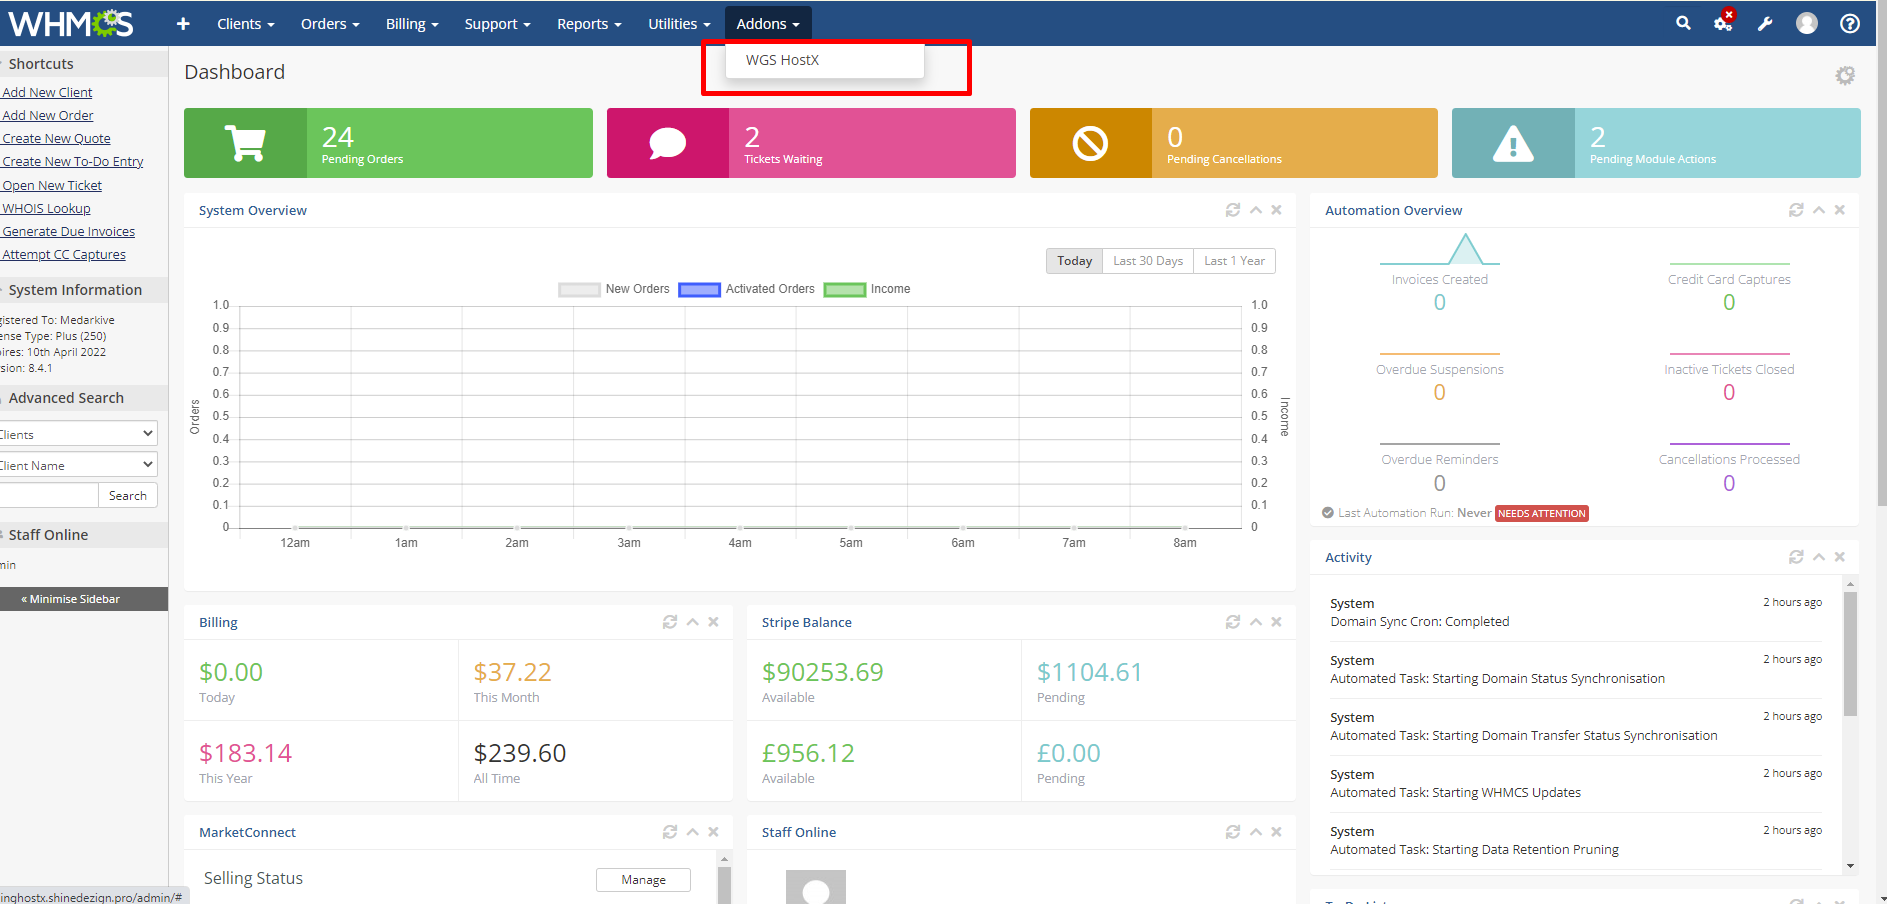Open the Client Name search field dropdown
This screenshot has height=904, width=1887.
click(x=78, y=465)
